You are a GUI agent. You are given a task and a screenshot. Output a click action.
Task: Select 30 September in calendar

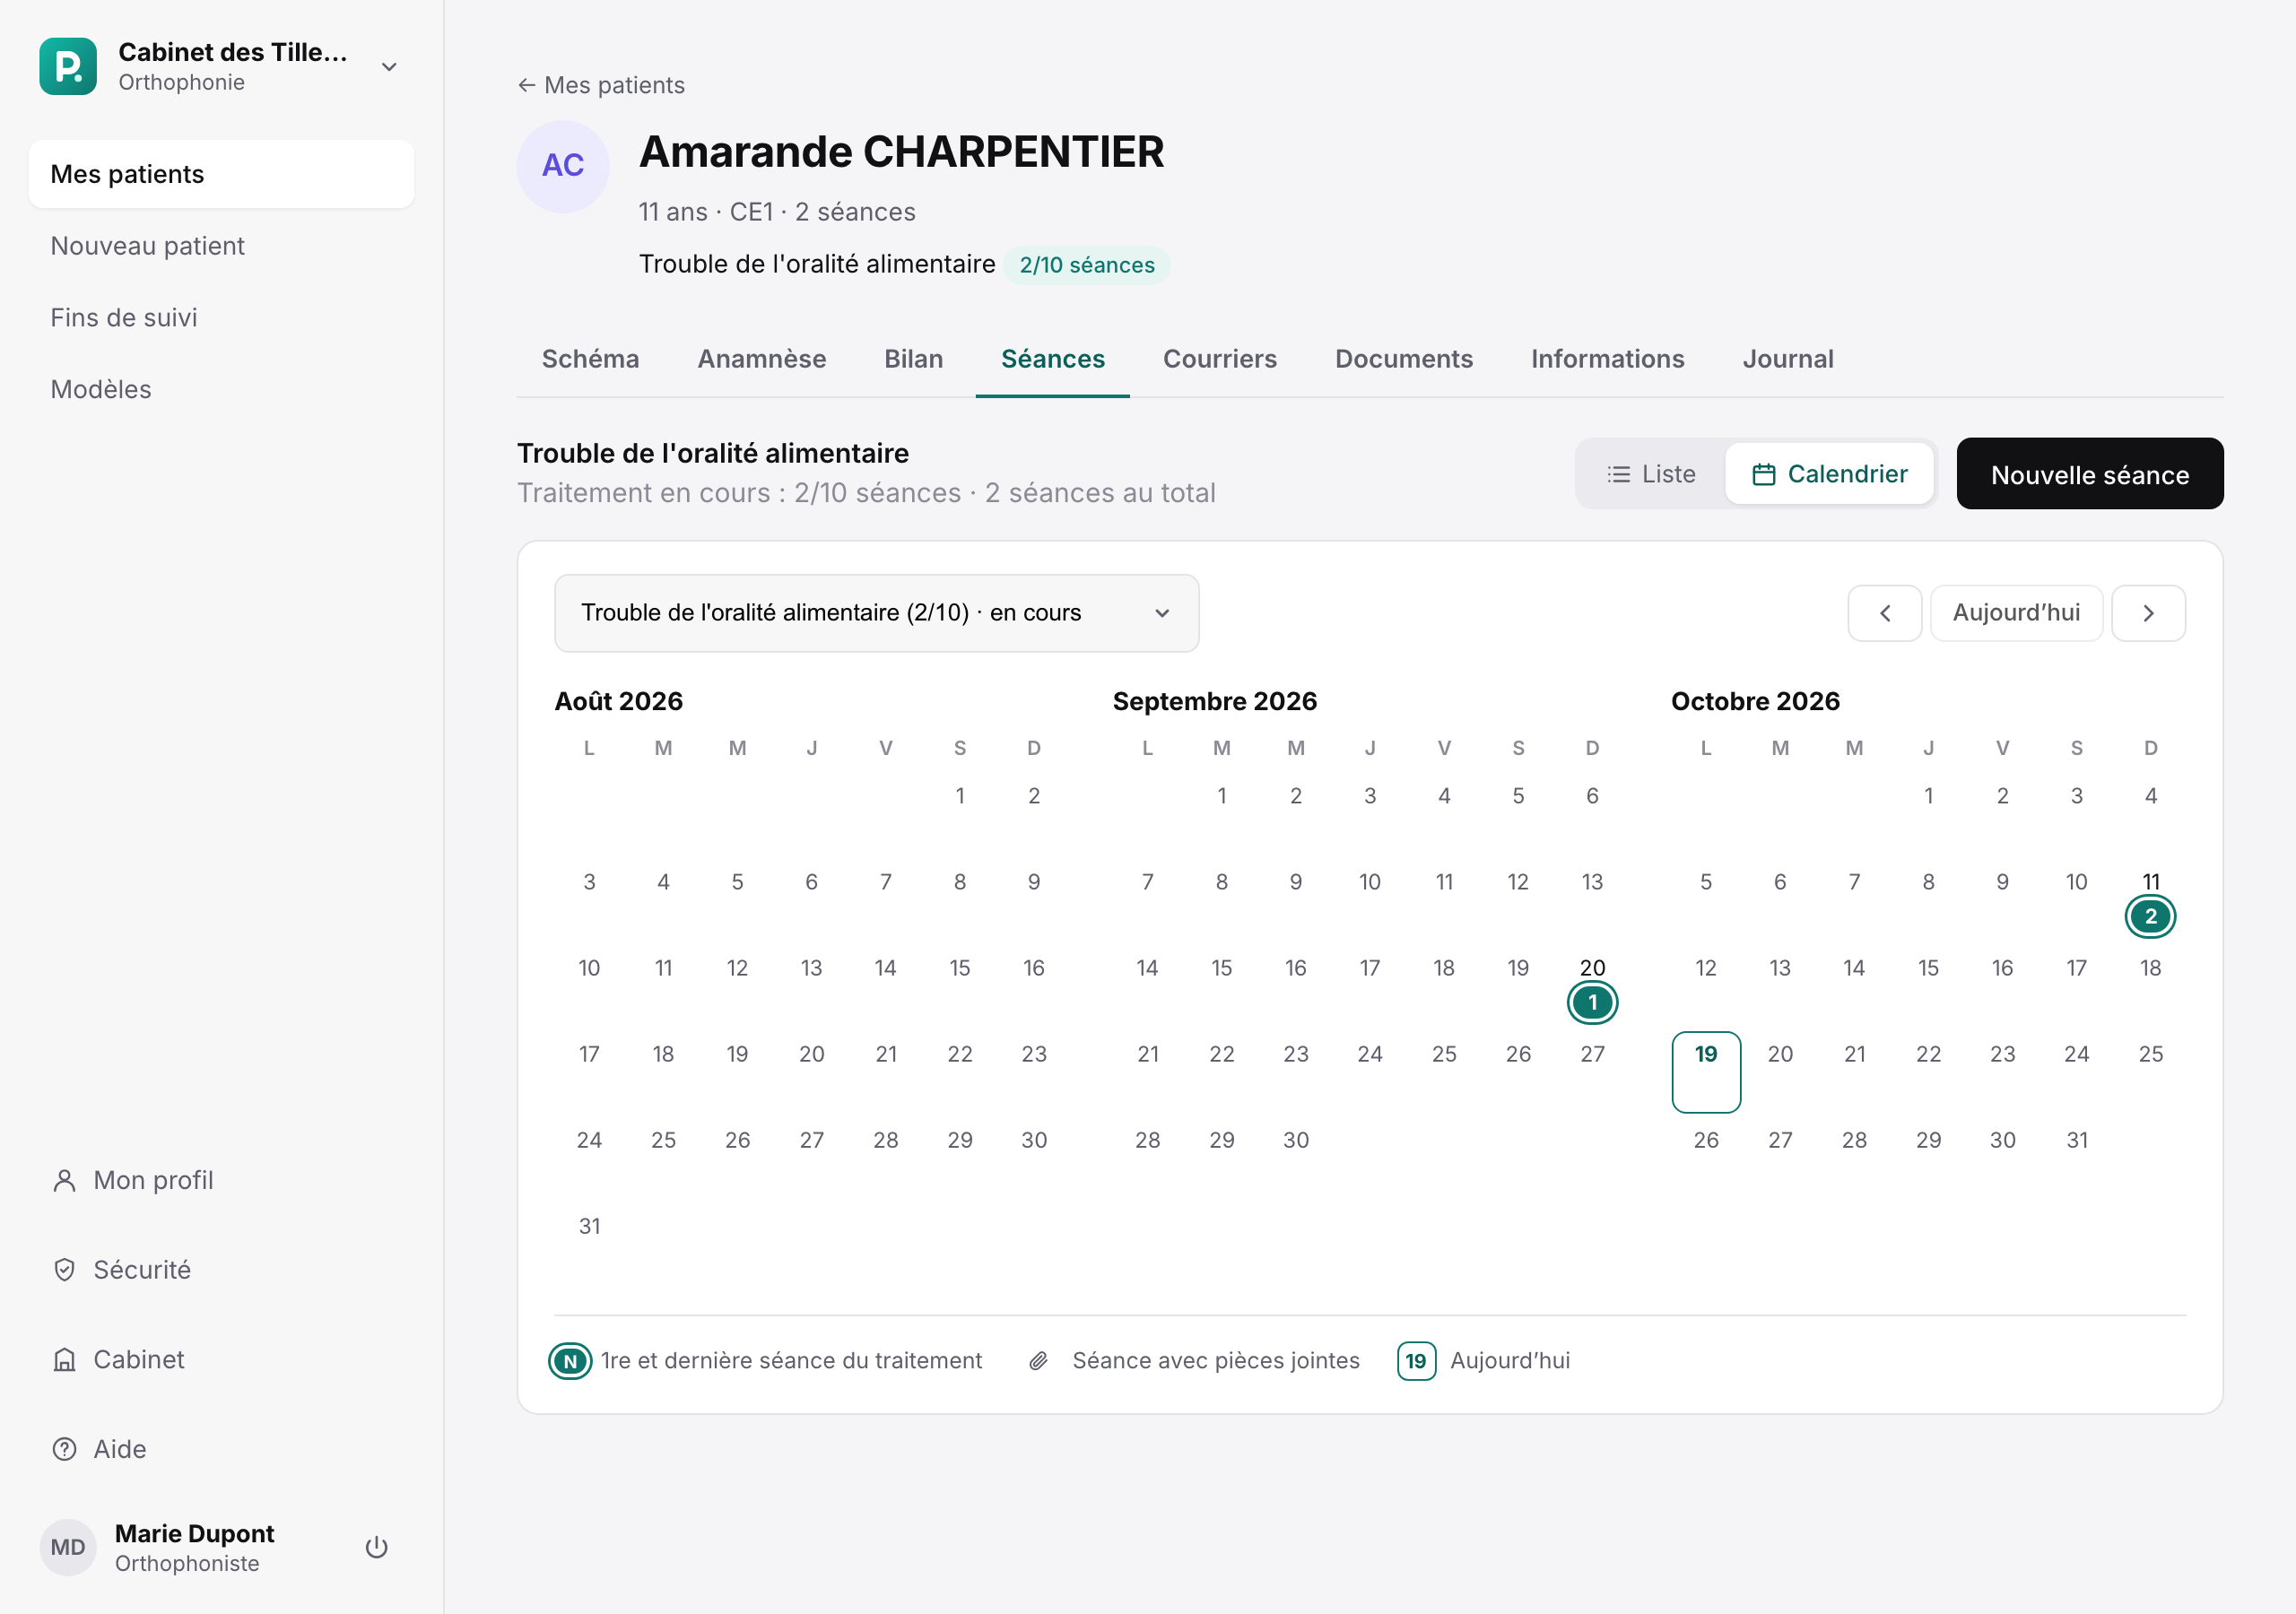coord(1295,1140)
